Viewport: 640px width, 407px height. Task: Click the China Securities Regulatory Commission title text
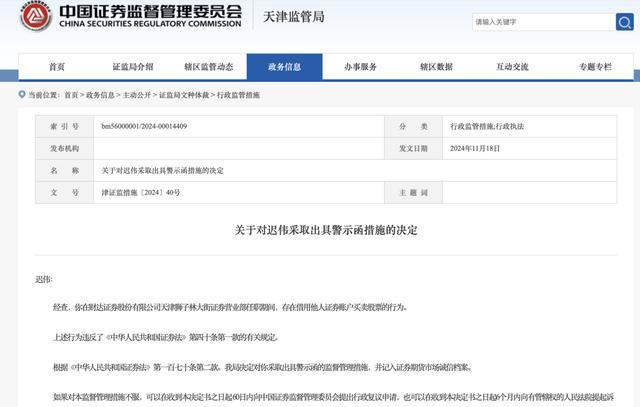point(150,24)
